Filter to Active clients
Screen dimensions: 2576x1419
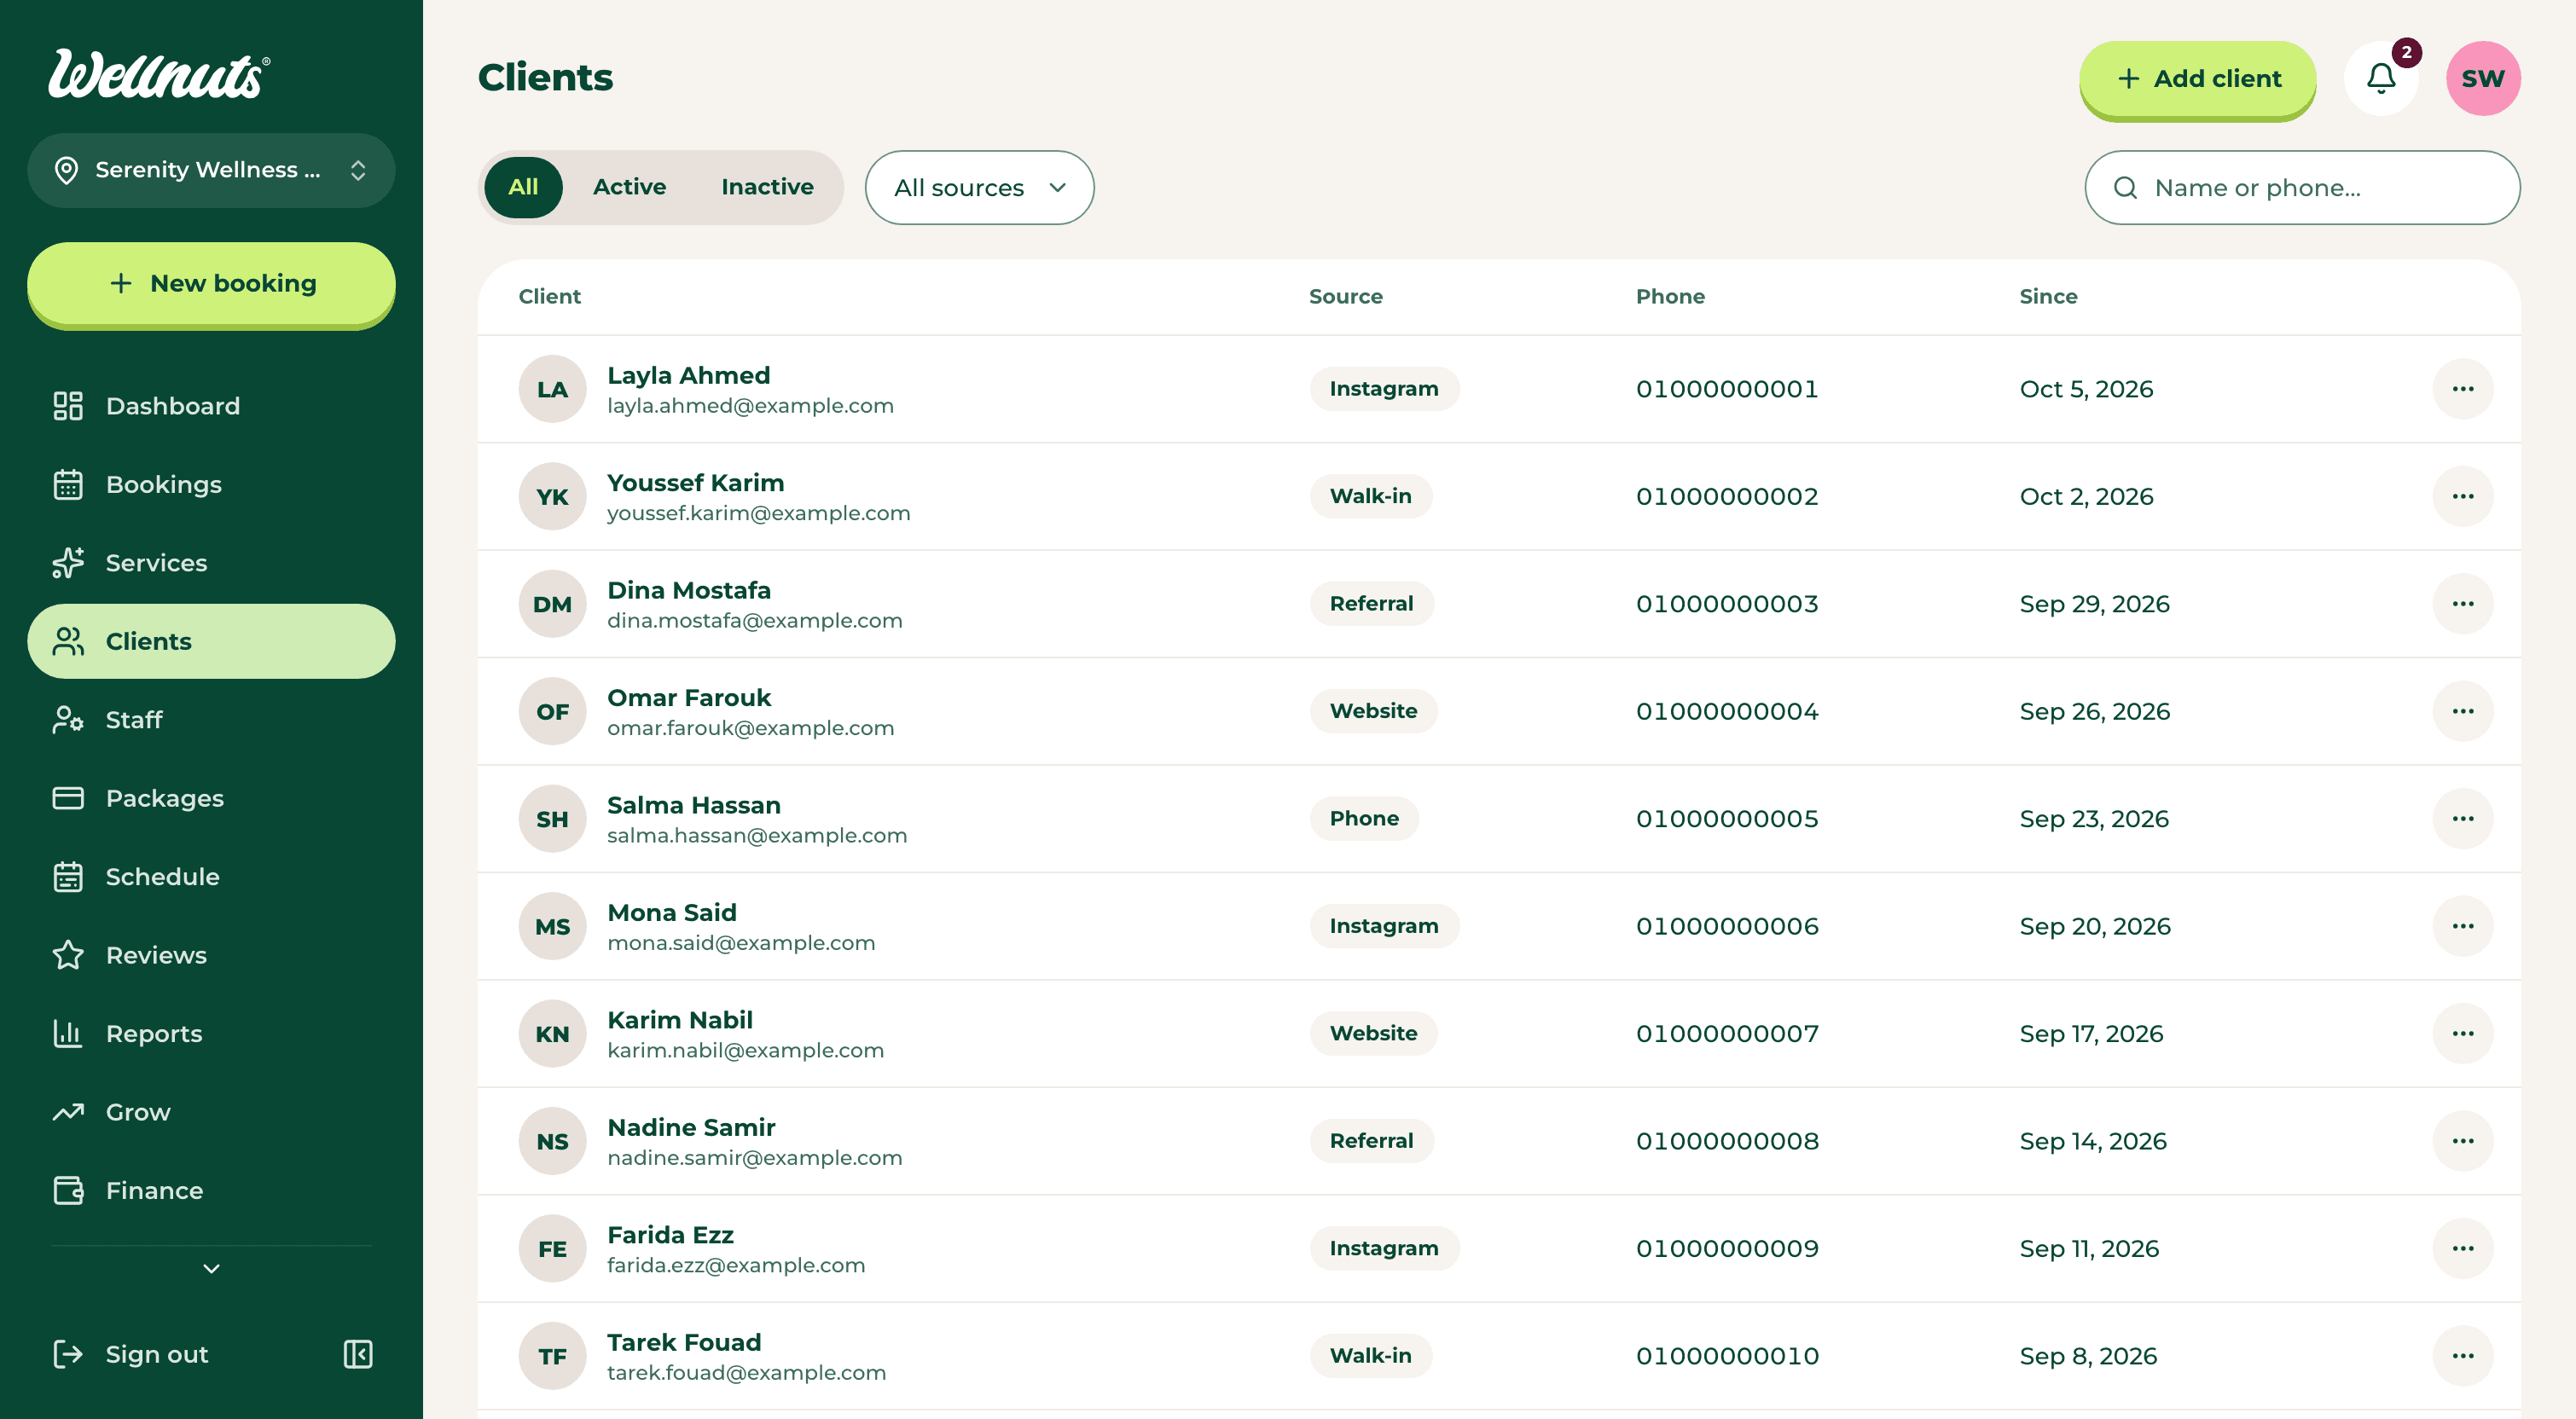click(x=629, y=187)
